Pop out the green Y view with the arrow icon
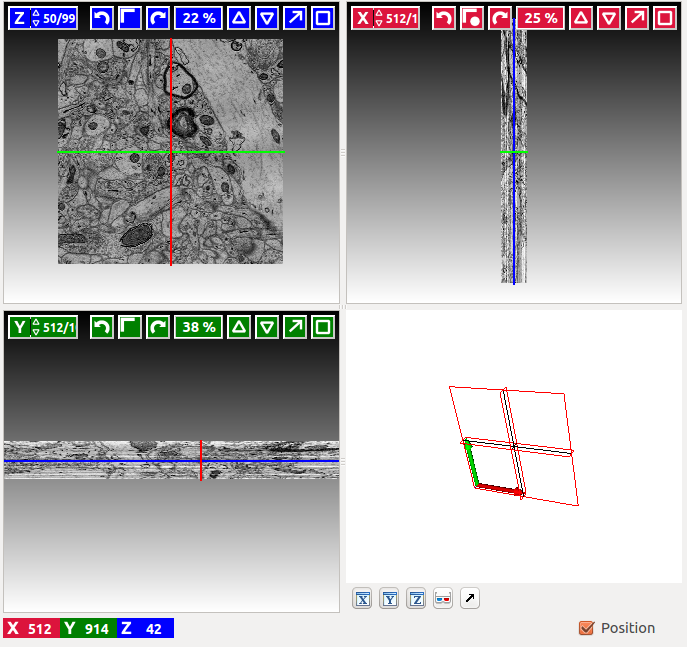This screenshot has height=647, width=687. (294, 327)
